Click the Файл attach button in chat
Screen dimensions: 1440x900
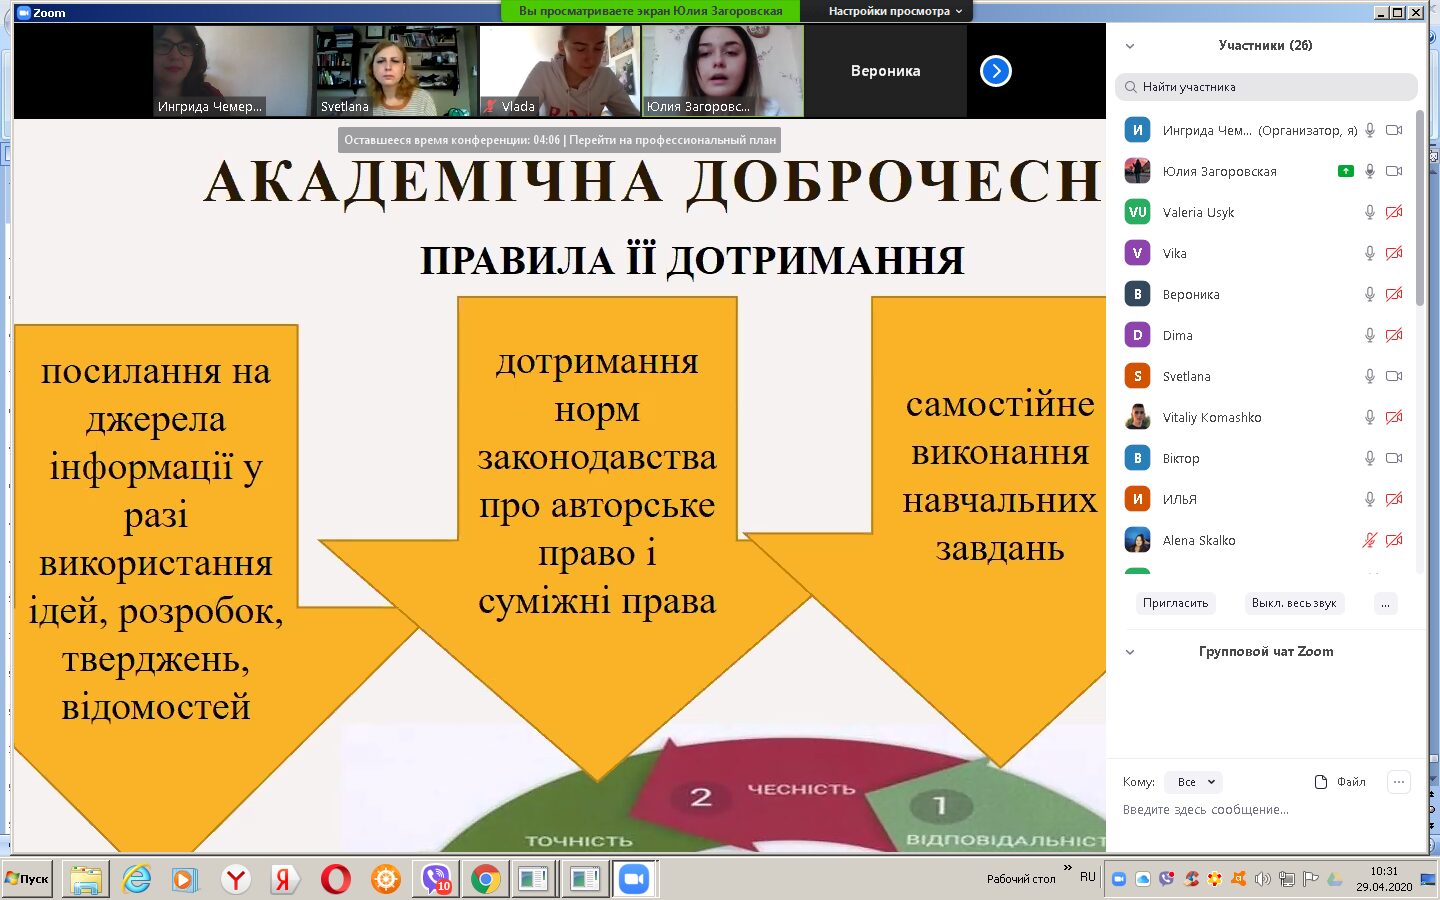1340,782
